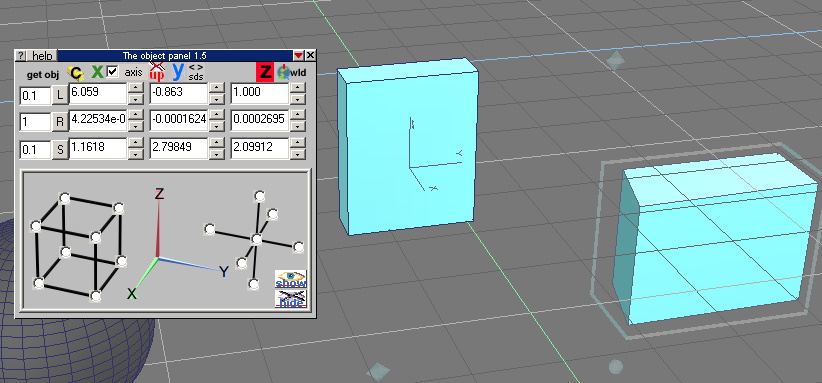
Task: Select the blue Y axis icon
Action: (178, 72)
